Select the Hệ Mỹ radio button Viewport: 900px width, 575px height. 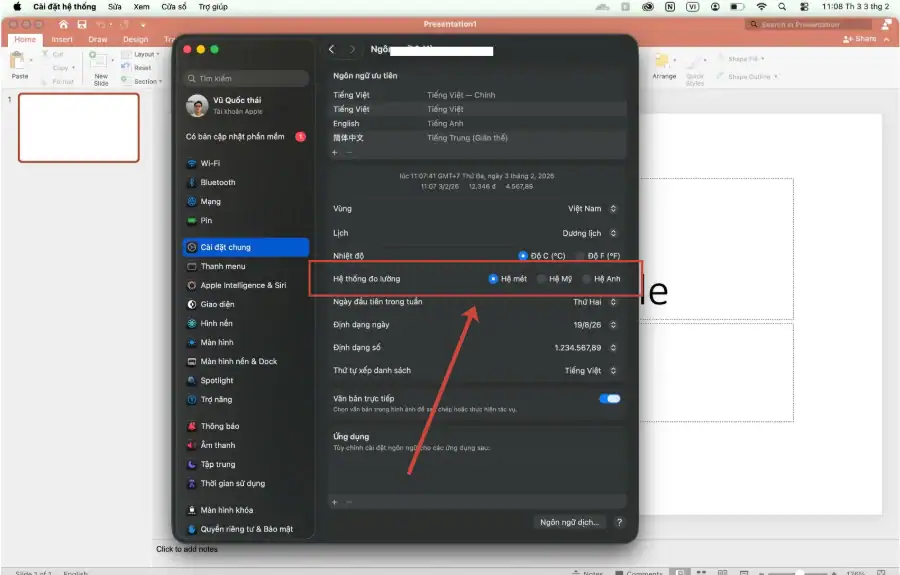tap(543, 279)
